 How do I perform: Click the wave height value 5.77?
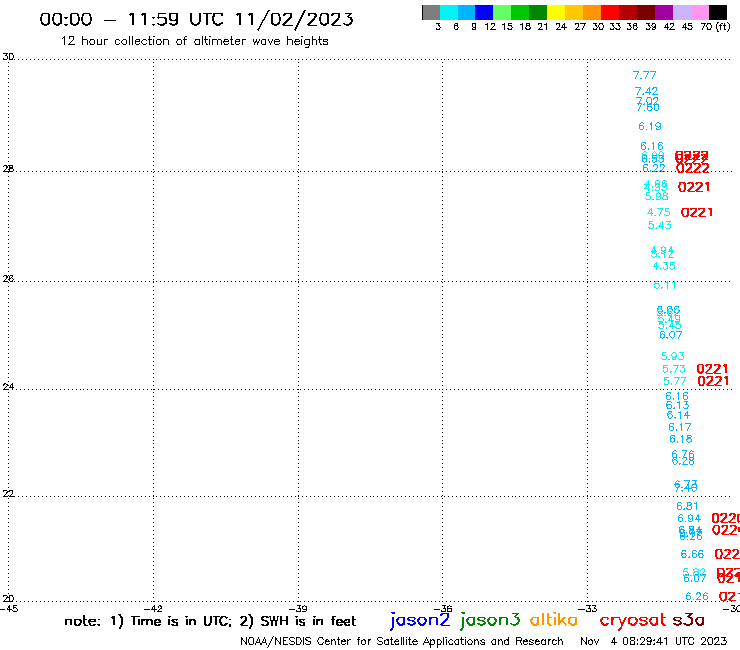(x=674, y=381)
